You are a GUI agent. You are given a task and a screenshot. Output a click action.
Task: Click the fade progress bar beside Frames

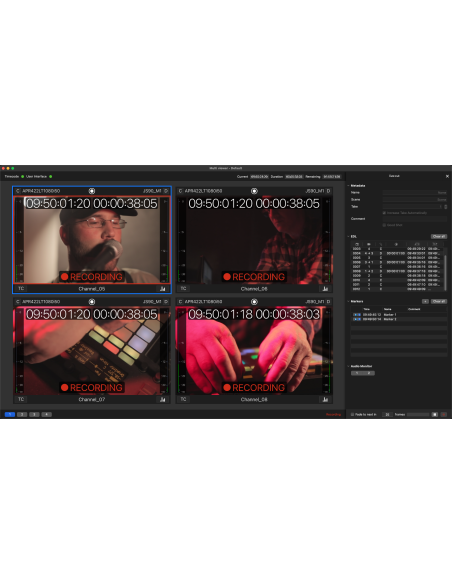[x=418, y=415]
